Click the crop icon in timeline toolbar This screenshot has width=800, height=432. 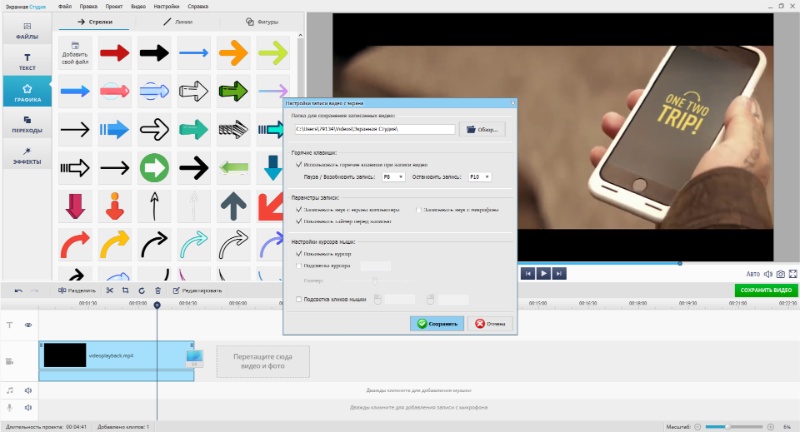126,290
